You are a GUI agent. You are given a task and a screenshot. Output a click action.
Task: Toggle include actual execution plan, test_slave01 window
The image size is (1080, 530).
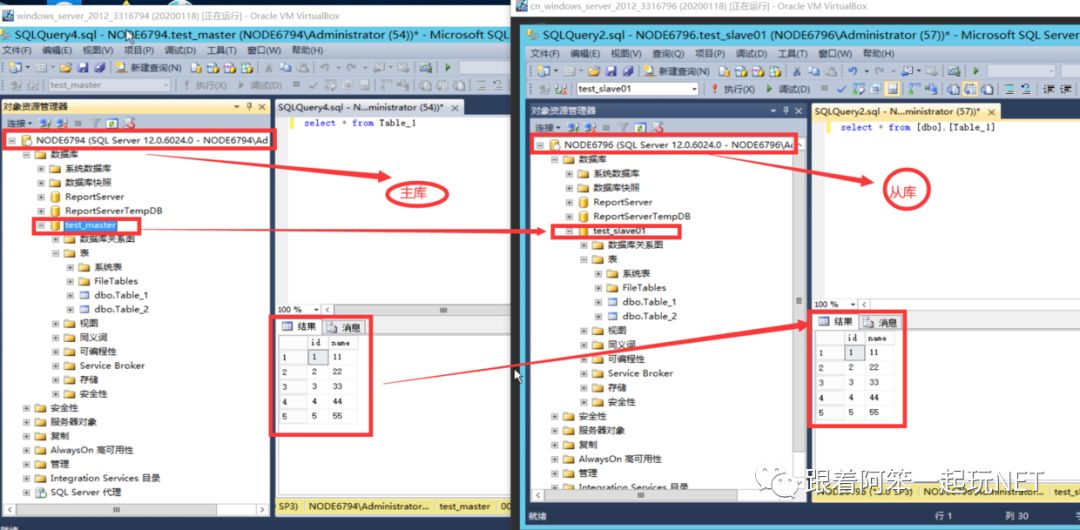point(914,89)
